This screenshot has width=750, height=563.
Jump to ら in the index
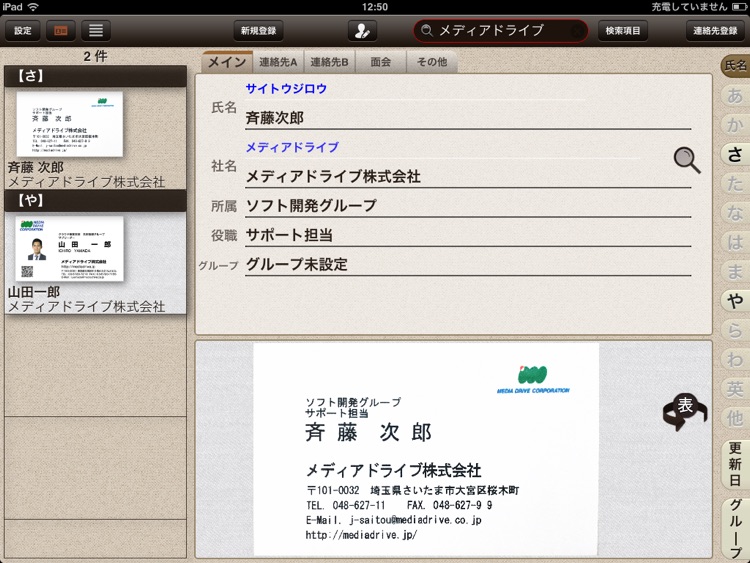pyautogui.click(x=735, y=331)
